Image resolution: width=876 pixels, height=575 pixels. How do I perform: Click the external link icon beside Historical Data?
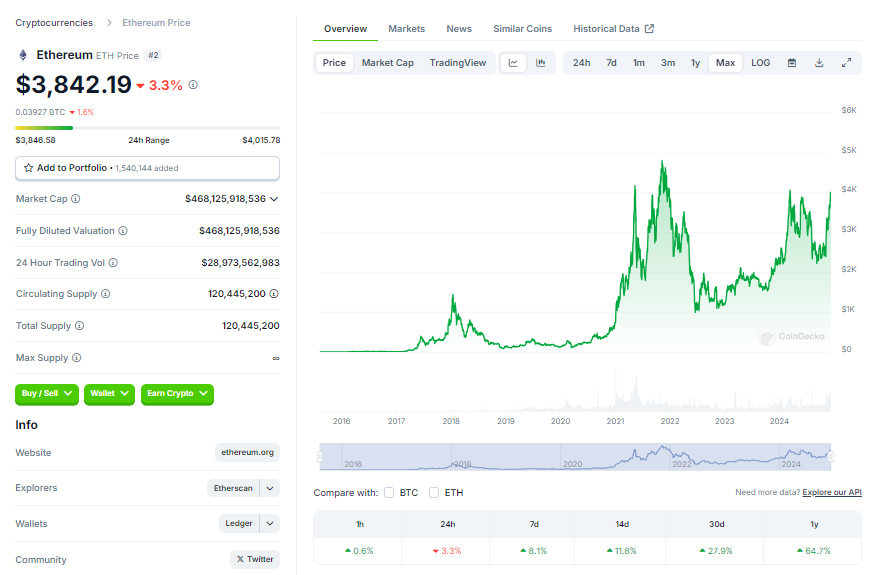(x=649, y=28)
